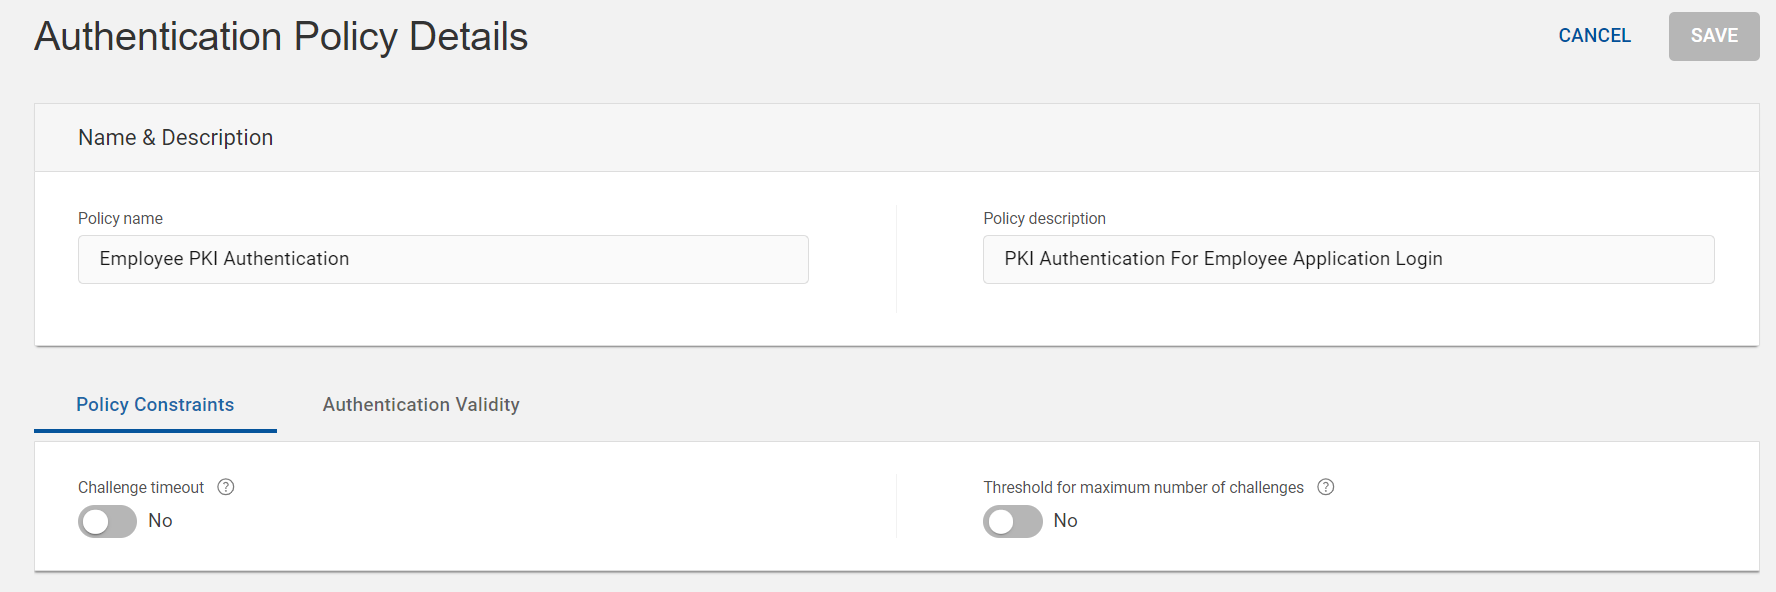Click into the Policy description field
This screenshot has height=592, width=1776.
click(1348, 260)
